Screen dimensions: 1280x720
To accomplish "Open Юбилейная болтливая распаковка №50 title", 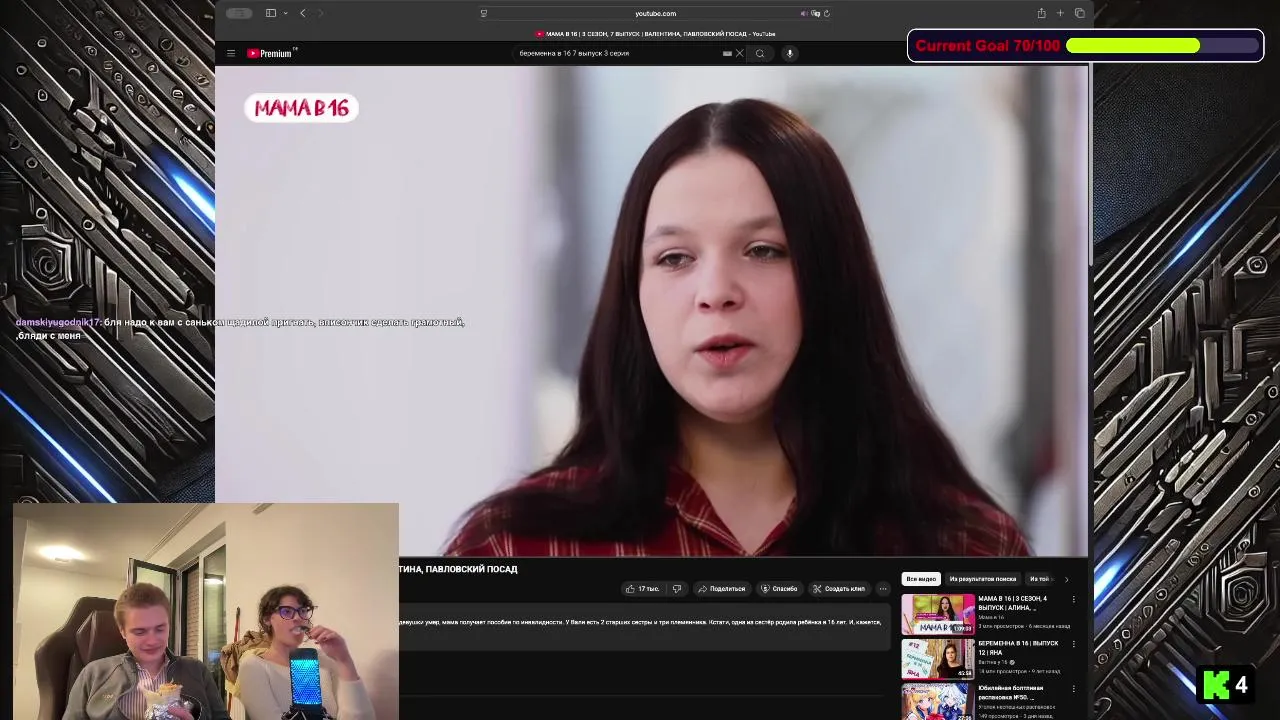I will pos(1011,692).
